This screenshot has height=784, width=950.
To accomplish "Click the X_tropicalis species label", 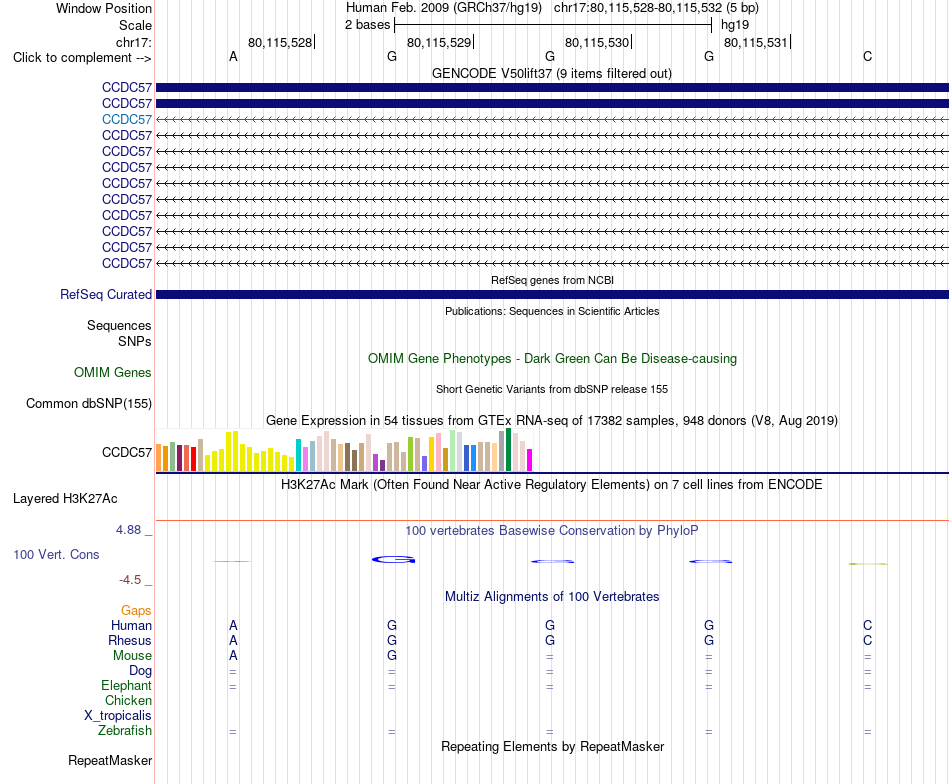I will (x=118, y=716).
